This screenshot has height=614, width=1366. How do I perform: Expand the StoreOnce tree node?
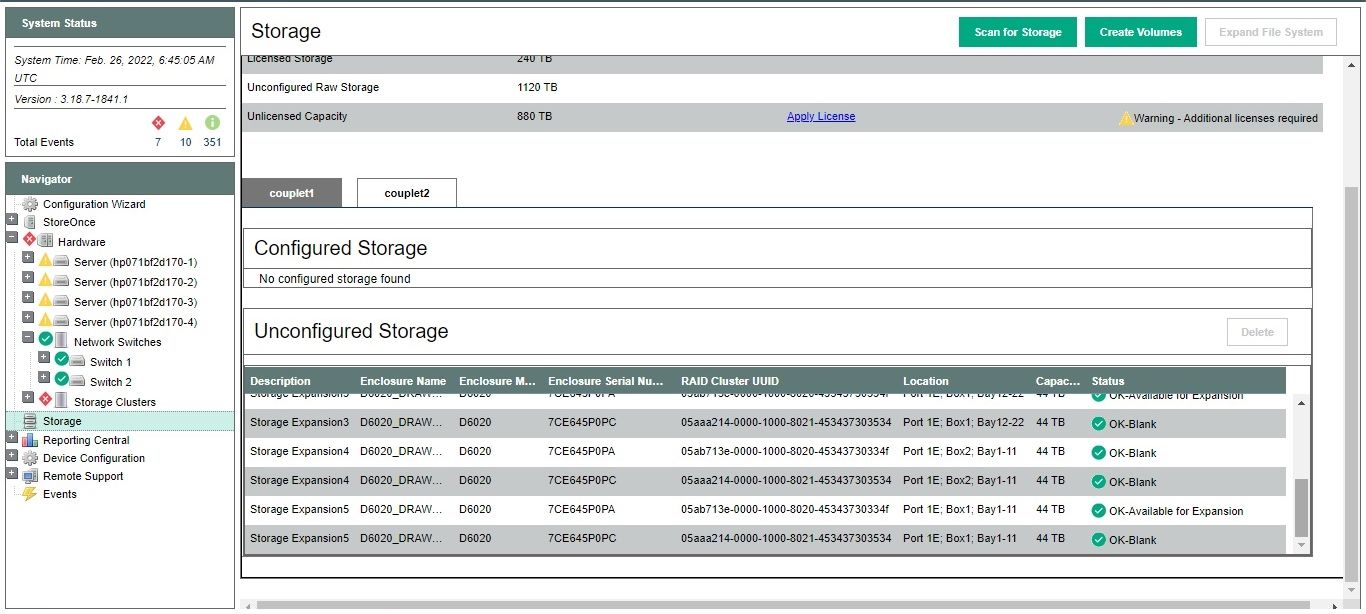[x=12, y=220]
